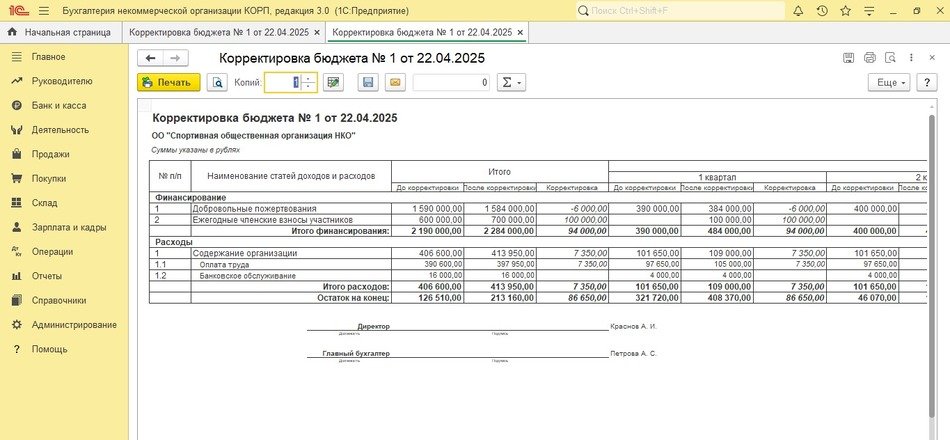Viewport: 950px width, 440px height.
Task: Expand the sum Σ dropdown
Action: (x=512, y=83)
